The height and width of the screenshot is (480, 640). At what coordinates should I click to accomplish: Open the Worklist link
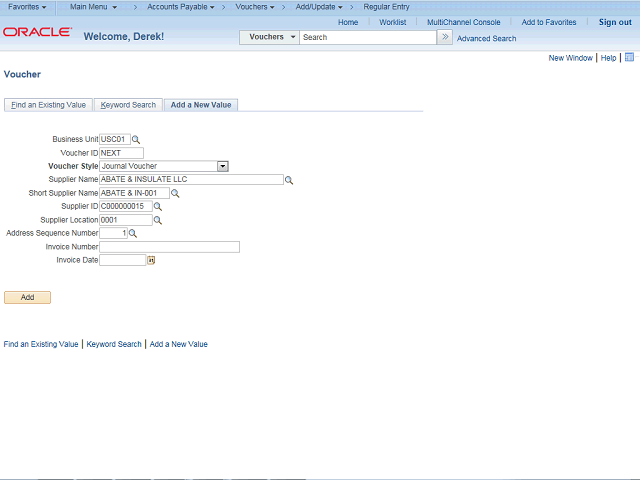coord(393,22)
